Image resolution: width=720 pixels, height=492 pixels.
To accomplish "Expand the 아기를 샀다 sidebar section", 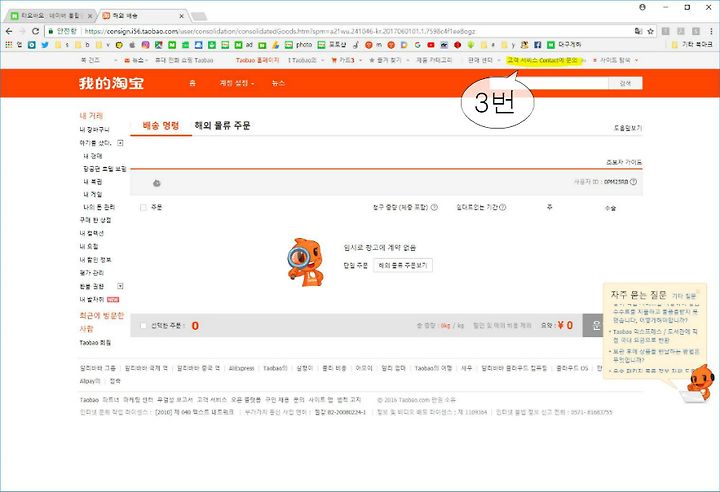I will pos(120,143).
